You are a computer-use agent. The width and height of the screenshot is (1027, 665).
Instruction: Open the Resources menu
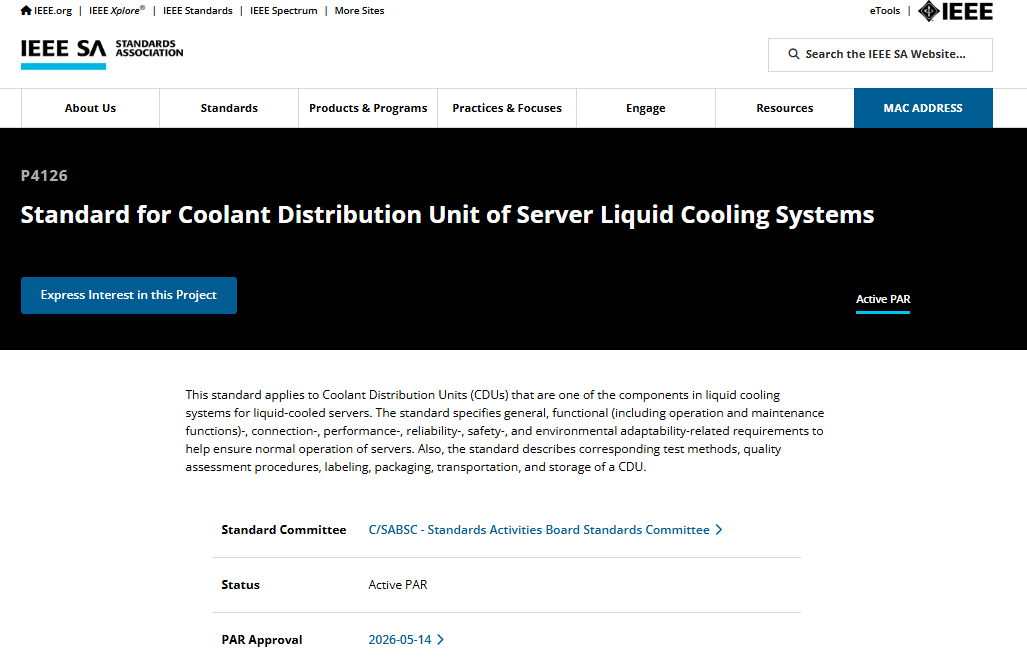tap(785, 108)
